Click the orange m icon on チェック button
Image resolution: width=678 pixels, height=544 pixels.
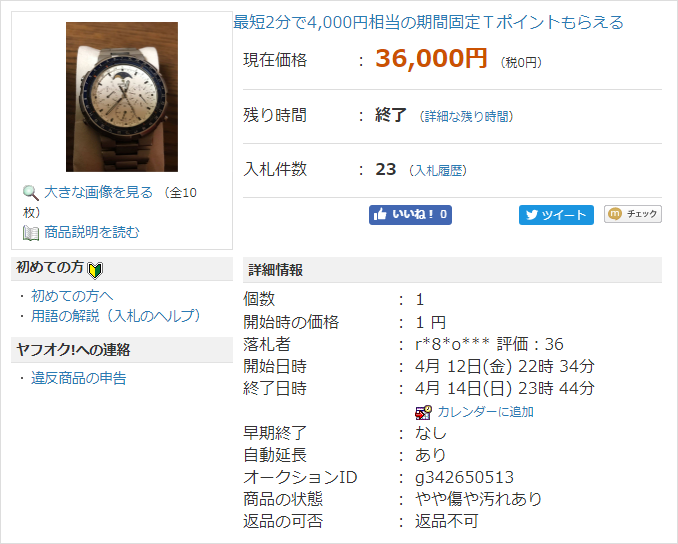614,214
